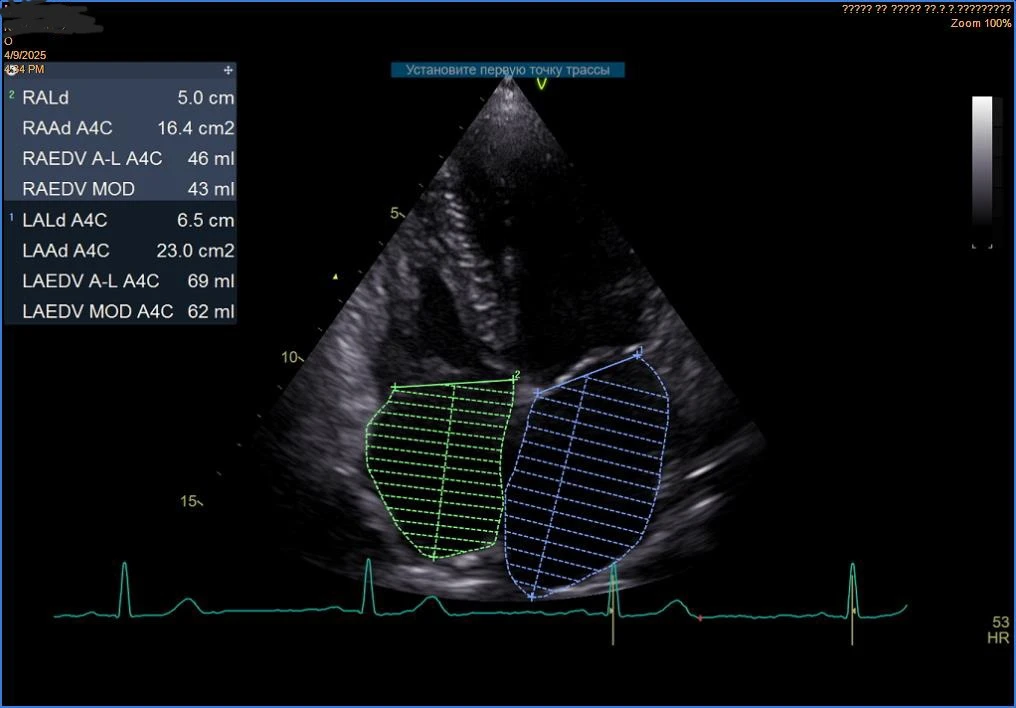Select the blue trace endpoint labeled 1
This screenshot has width=1016, height=708.
[x=638, y=353]
